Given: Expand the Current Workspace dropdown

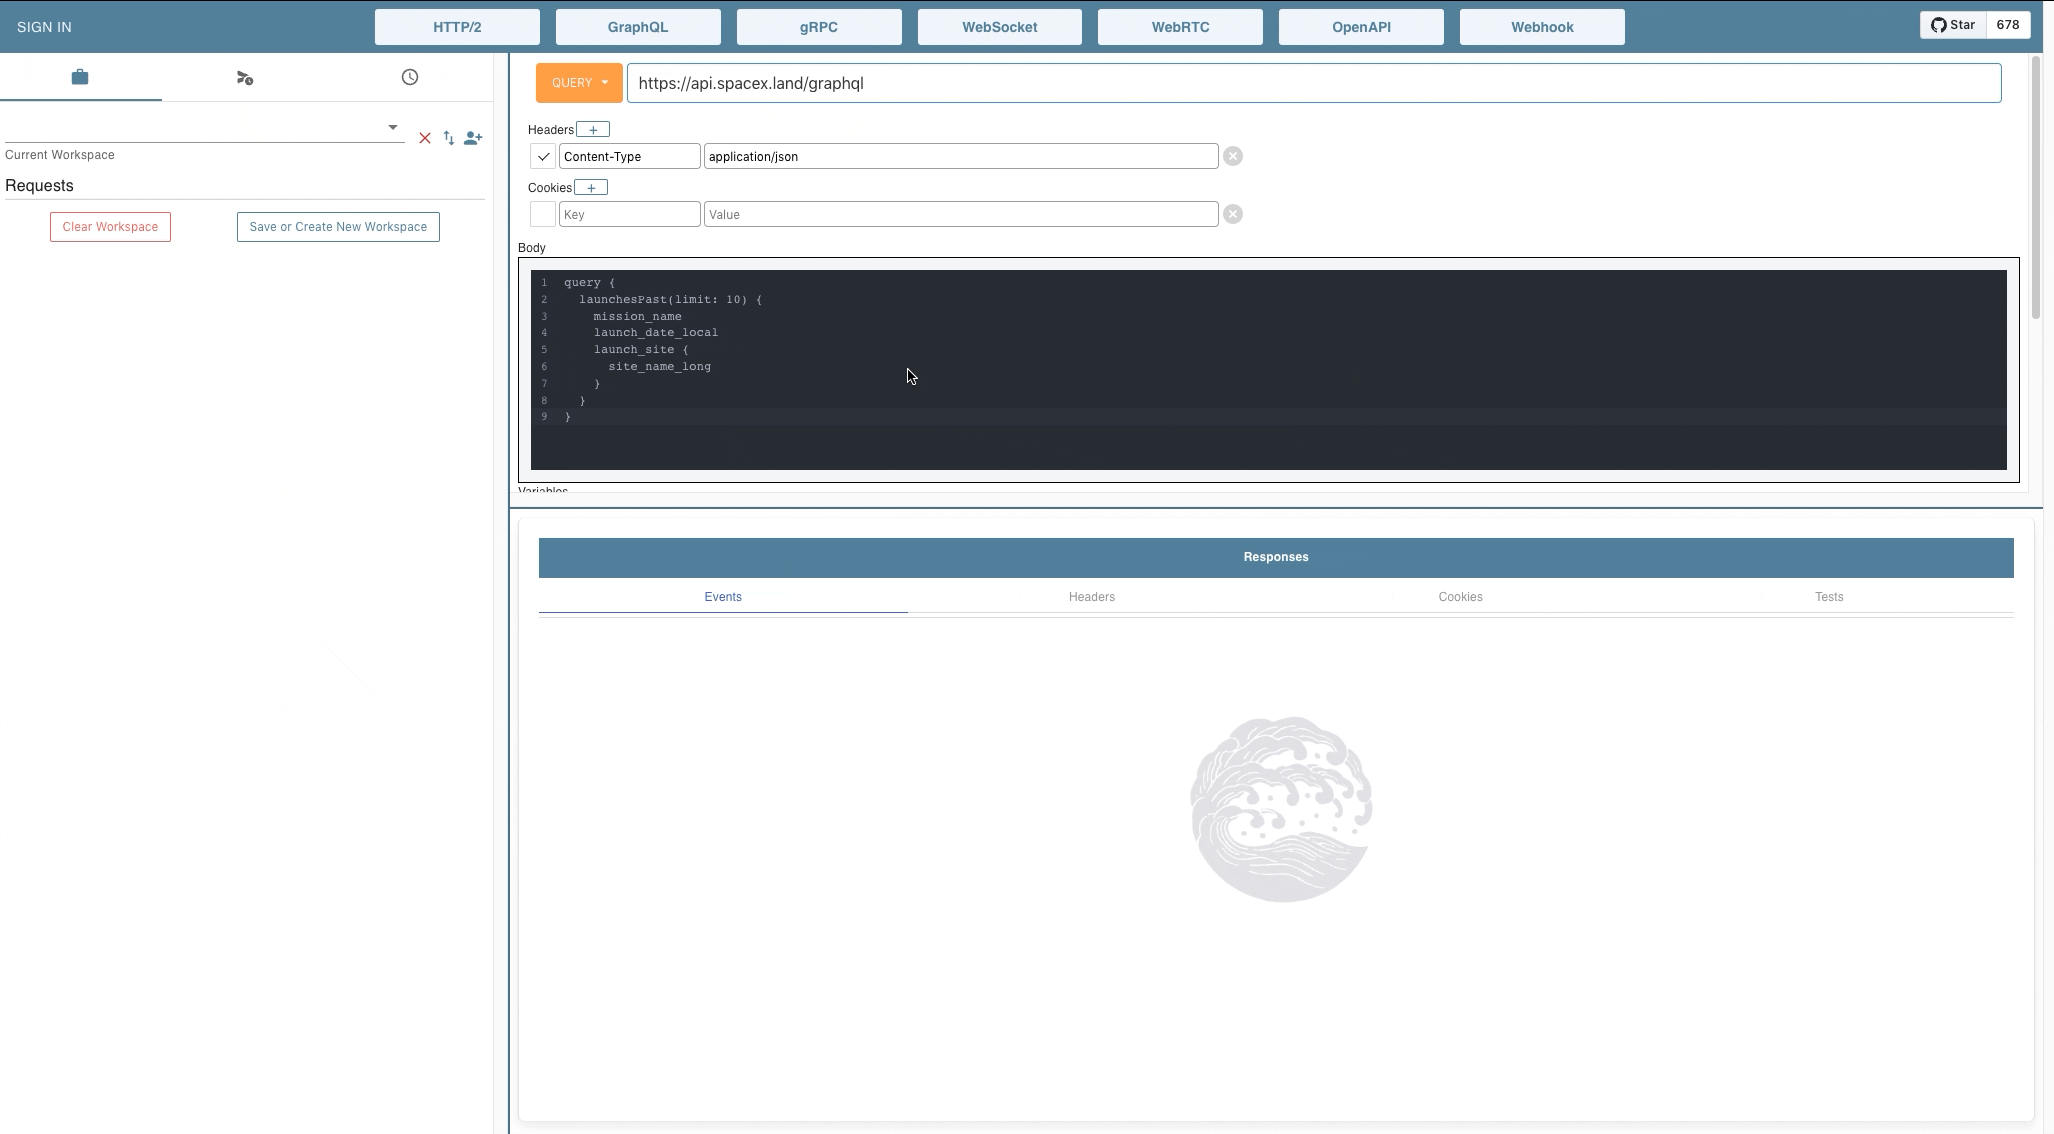Looking at the screenshot, I should click(393, 127).
